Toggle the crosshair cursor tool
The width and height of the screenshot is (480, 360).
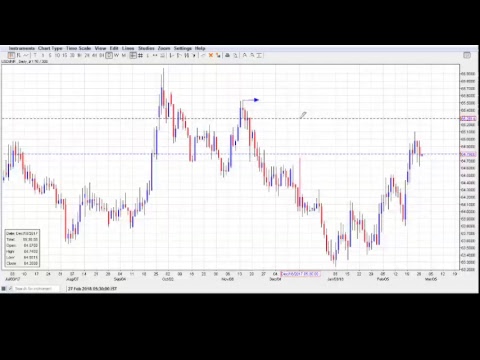click(133, 55)
